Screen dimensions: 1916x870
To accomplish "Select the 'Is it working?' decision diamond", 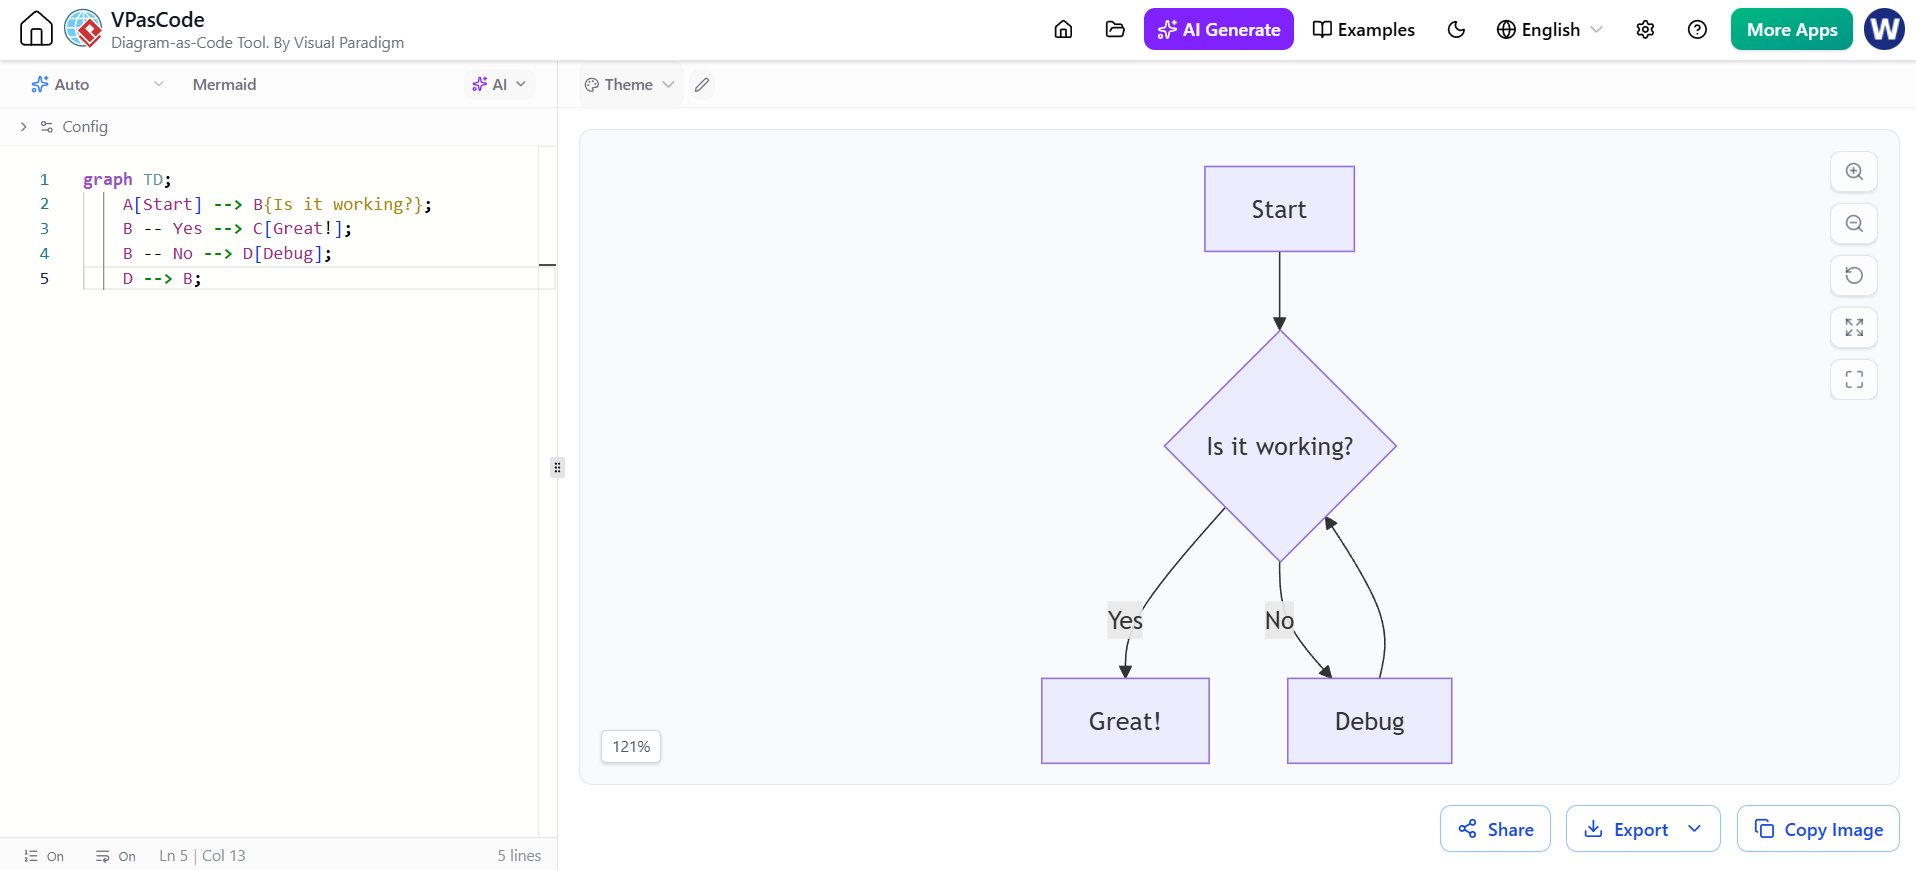I will (x=1280, y=446).
